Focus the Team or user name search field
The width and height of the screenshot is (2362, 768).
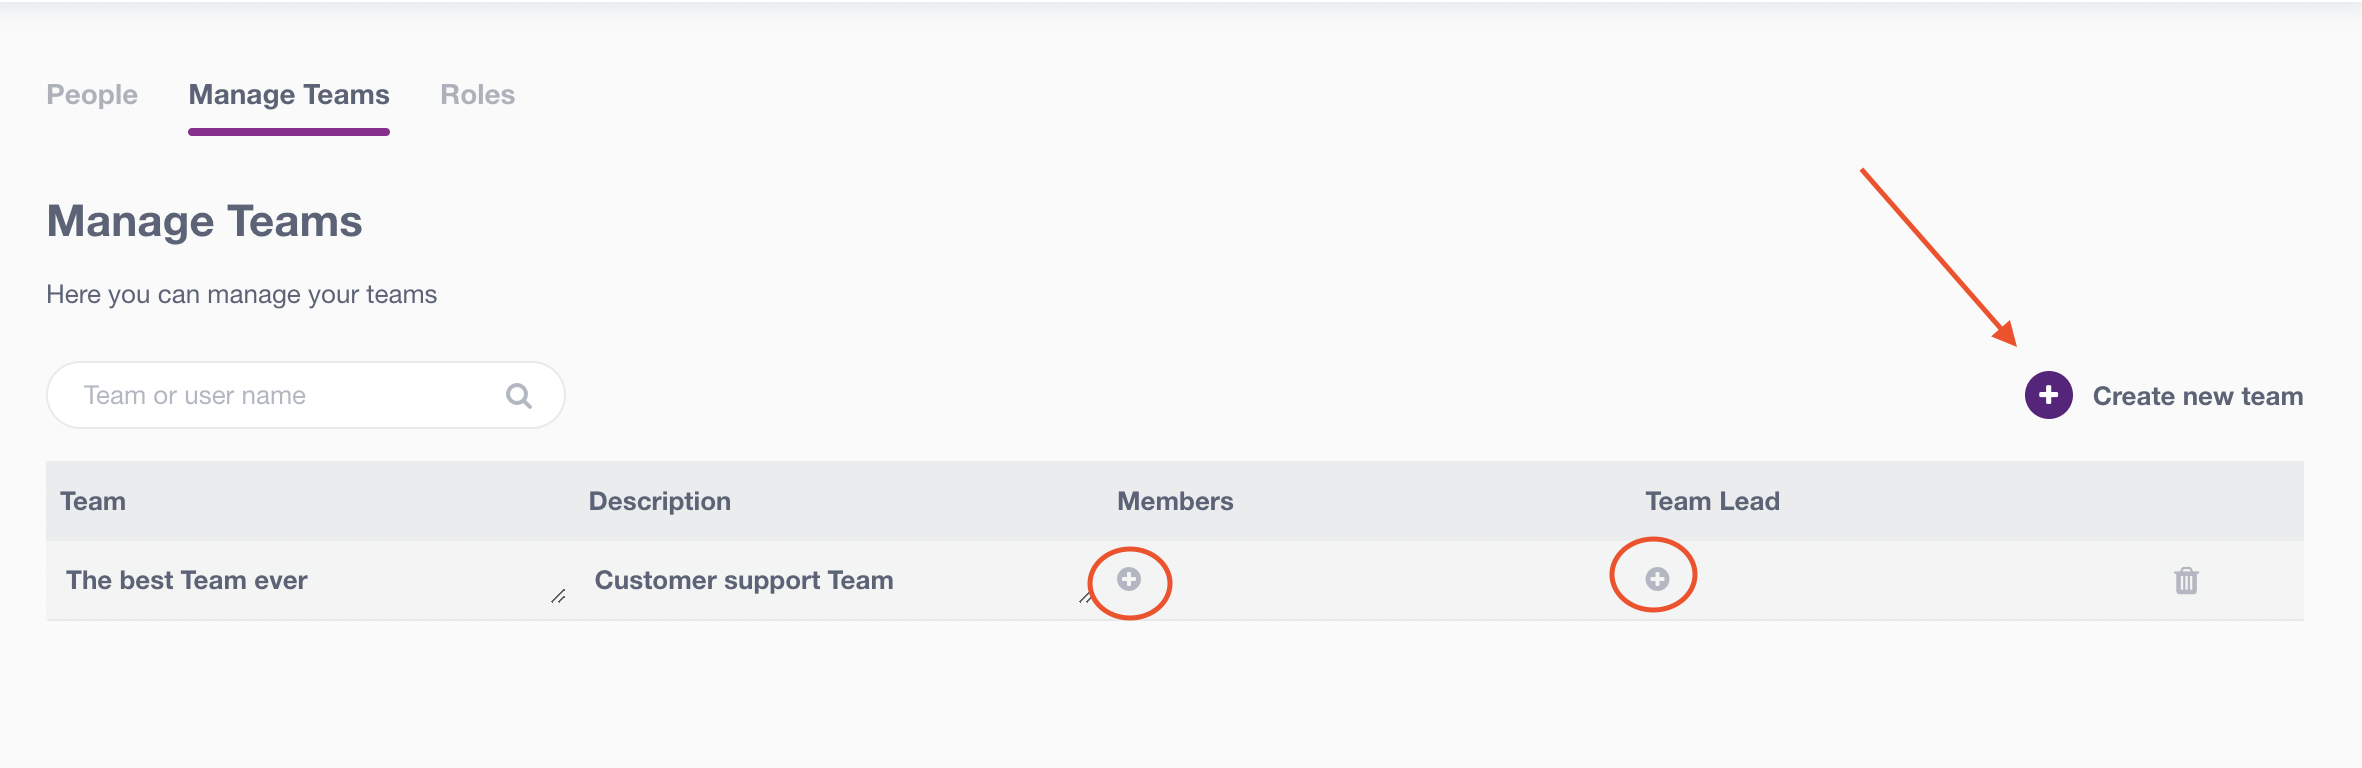306,395
